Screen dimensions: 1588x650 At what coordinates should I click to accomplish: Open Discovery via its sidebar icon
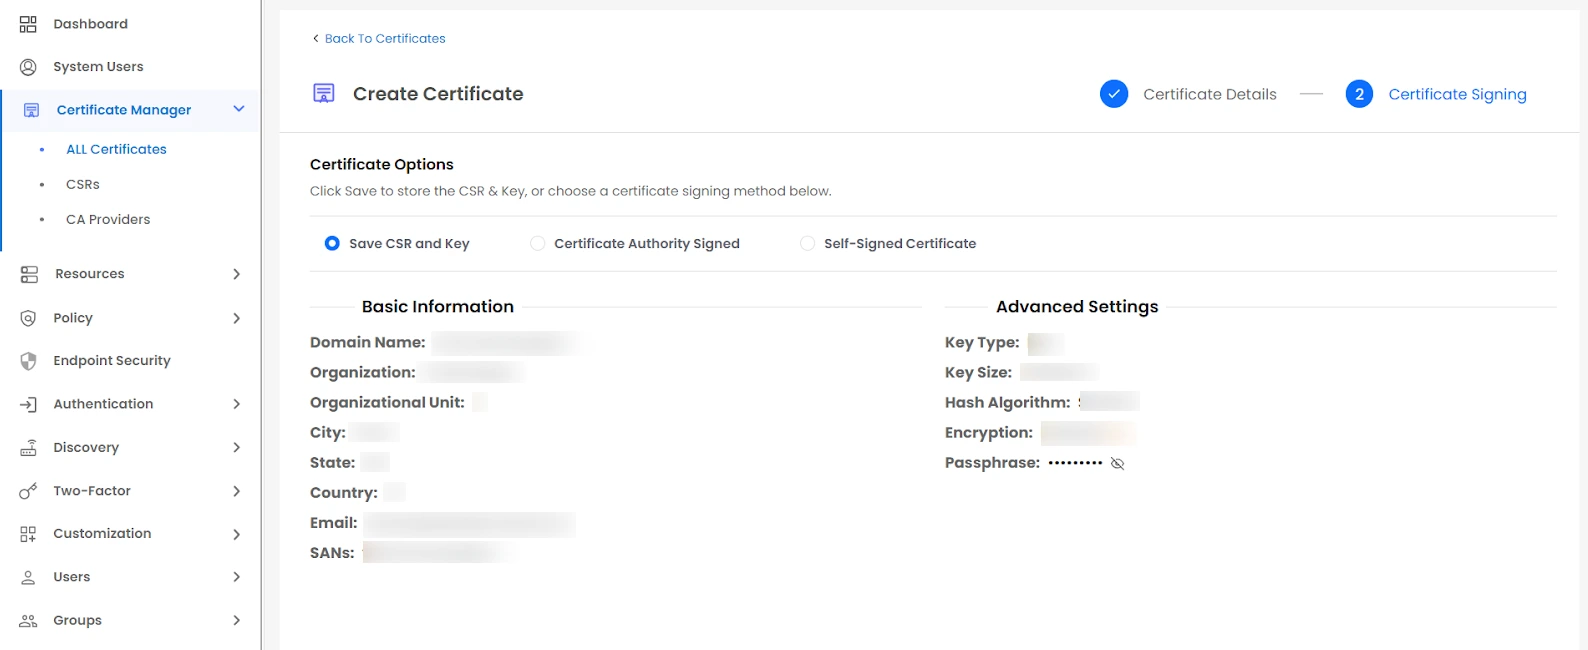[x=27, y=447]
